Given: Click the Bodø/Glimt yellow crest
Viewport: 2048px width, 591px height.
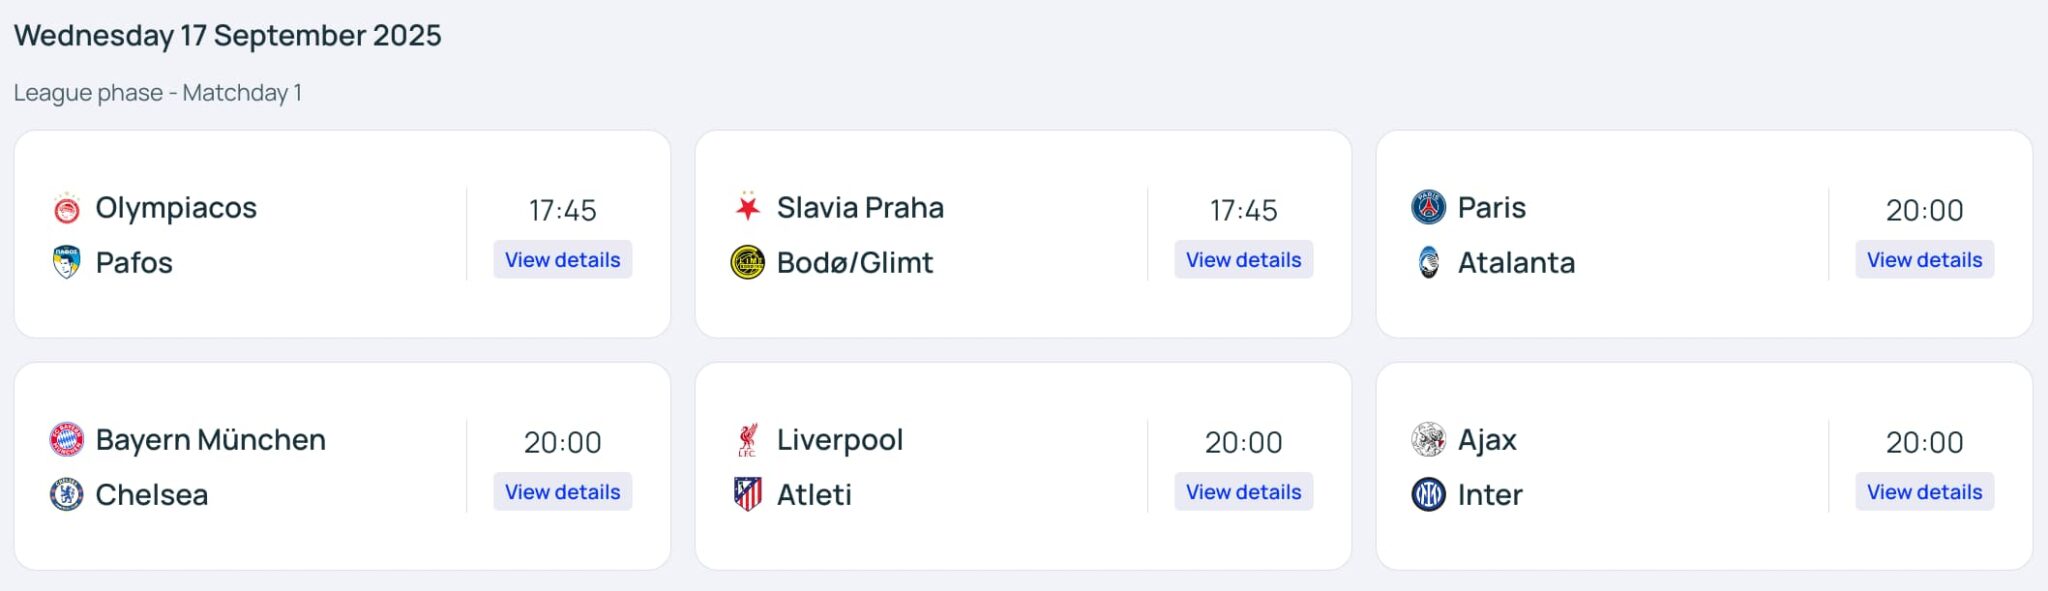Looking at the screenshot, I should [x=748, y=263].
